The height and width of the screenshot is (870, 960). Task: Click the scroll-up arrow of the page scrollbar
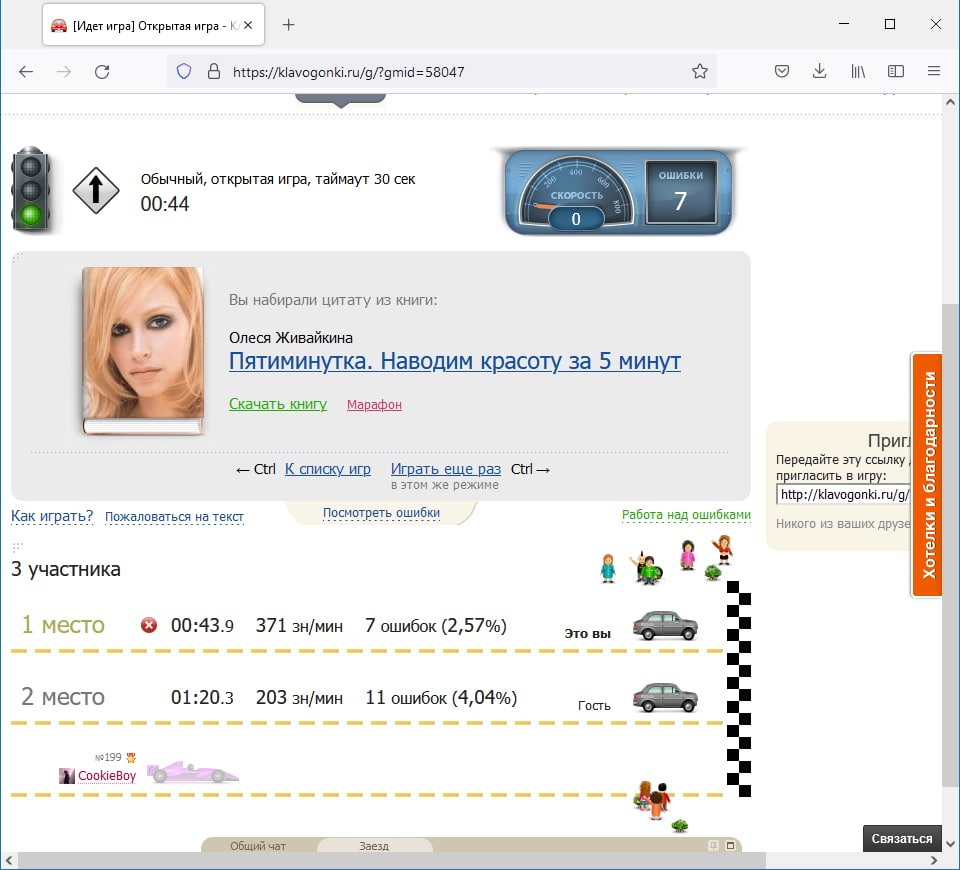point(950,102)
